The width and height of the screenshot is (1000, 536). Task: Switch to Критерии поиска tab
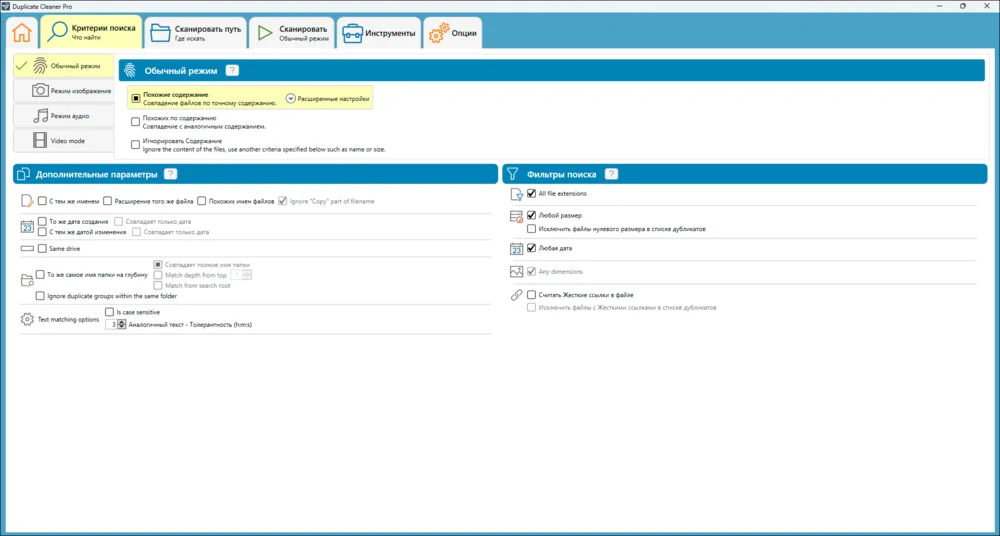click(91, 33)
